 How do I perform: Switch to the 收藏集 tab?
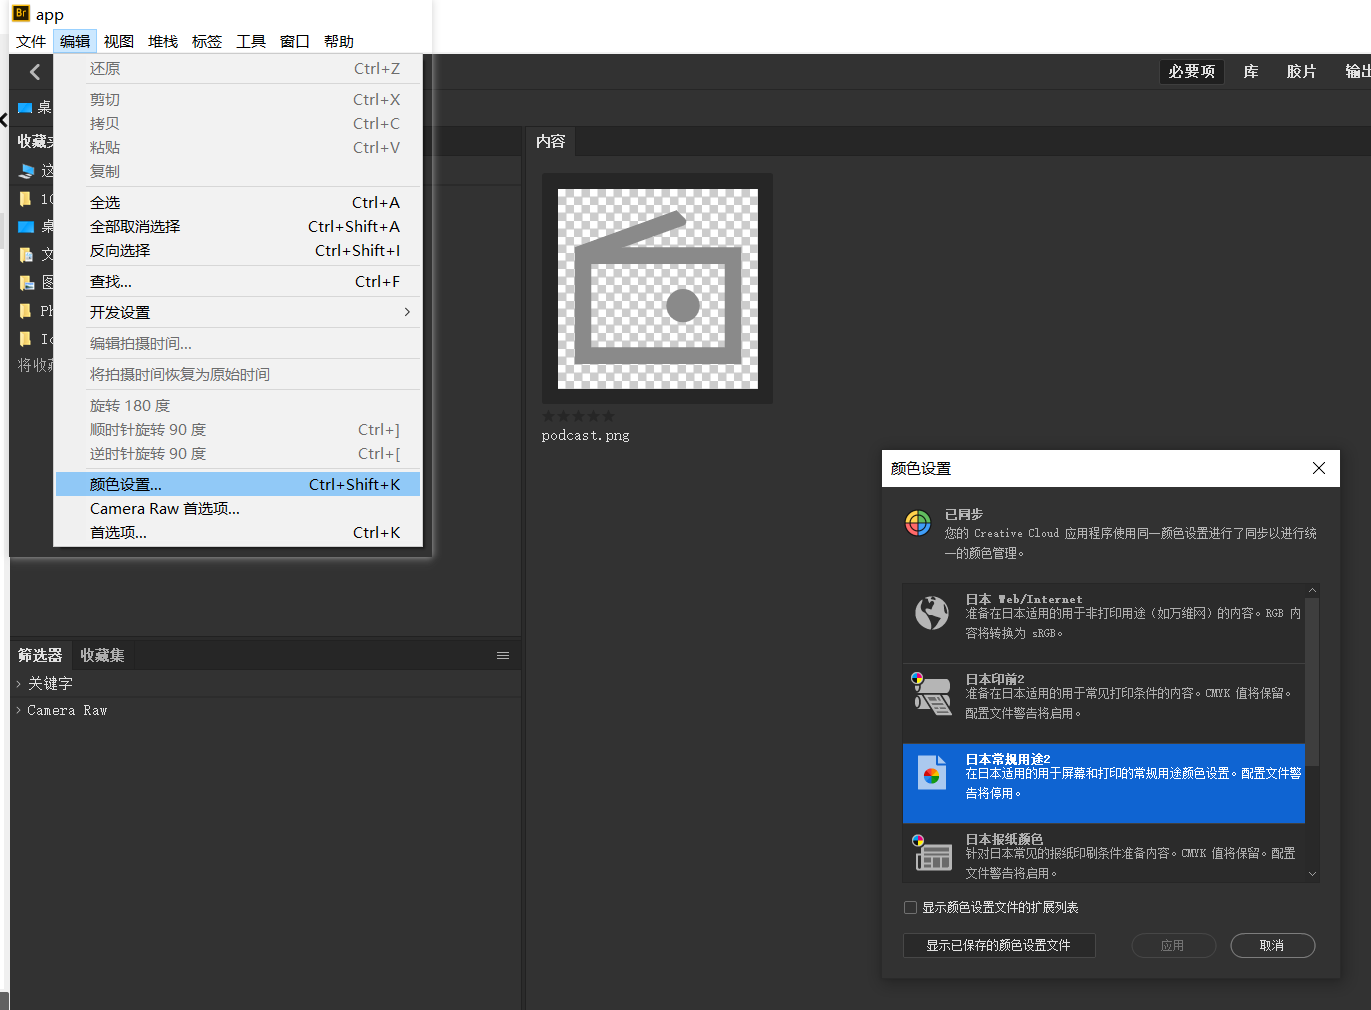[x=102, y=656]
